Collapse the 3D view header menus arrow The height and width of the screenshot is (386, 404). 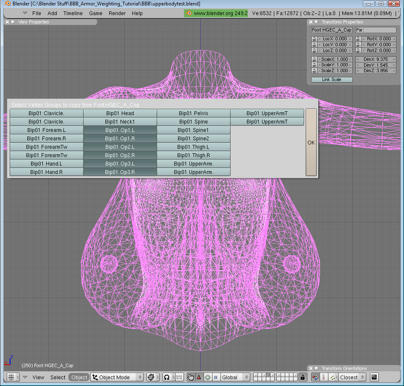coord(24,377)
